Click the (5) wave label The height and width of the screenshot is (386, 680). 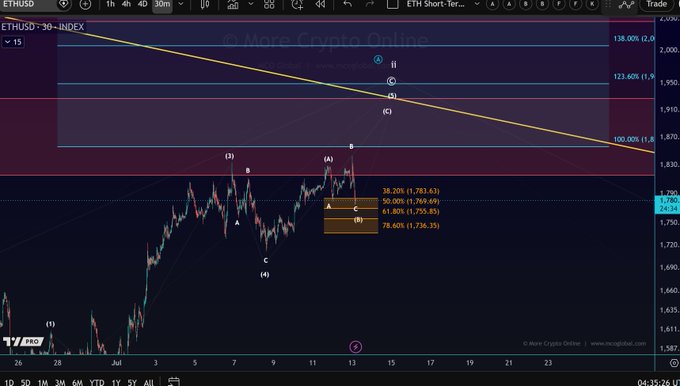point(392,95)
